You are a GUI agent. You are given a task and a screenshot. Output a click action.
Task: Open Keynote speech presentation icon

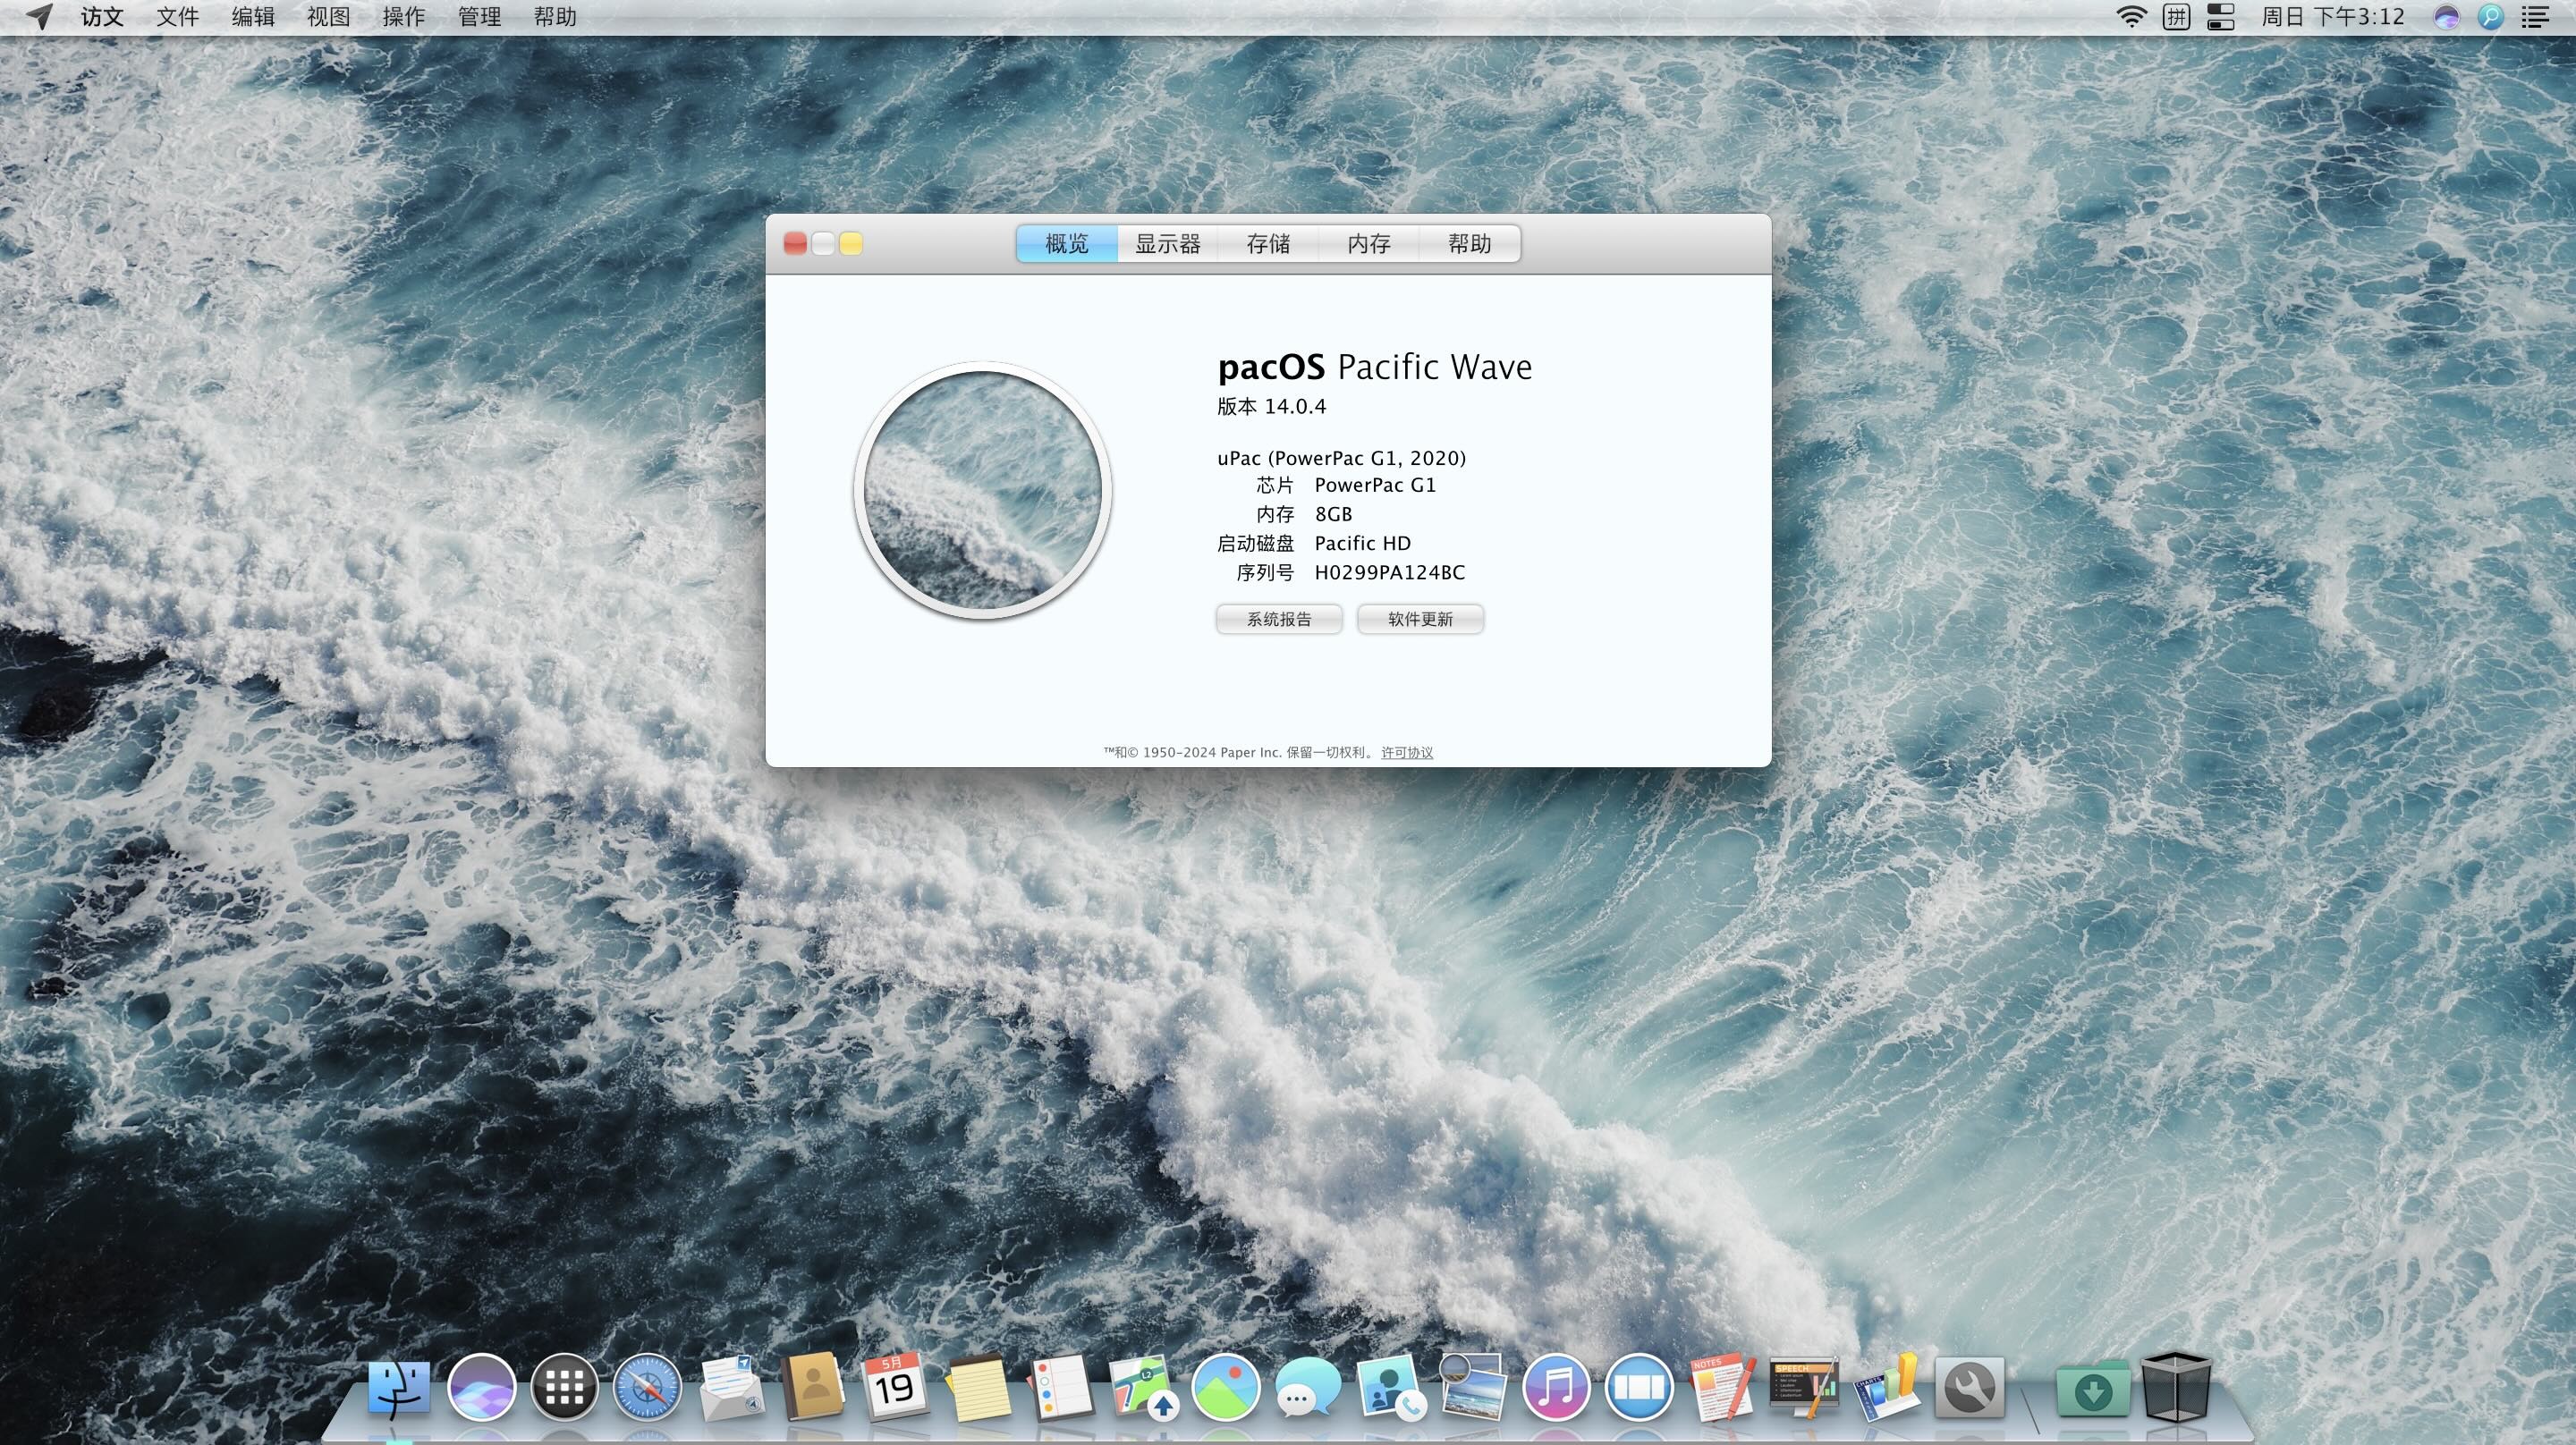(x=1804, y=1387)
